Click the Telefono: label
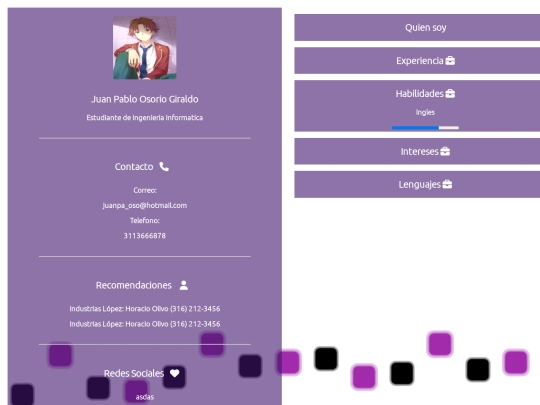 click(145, 220)
